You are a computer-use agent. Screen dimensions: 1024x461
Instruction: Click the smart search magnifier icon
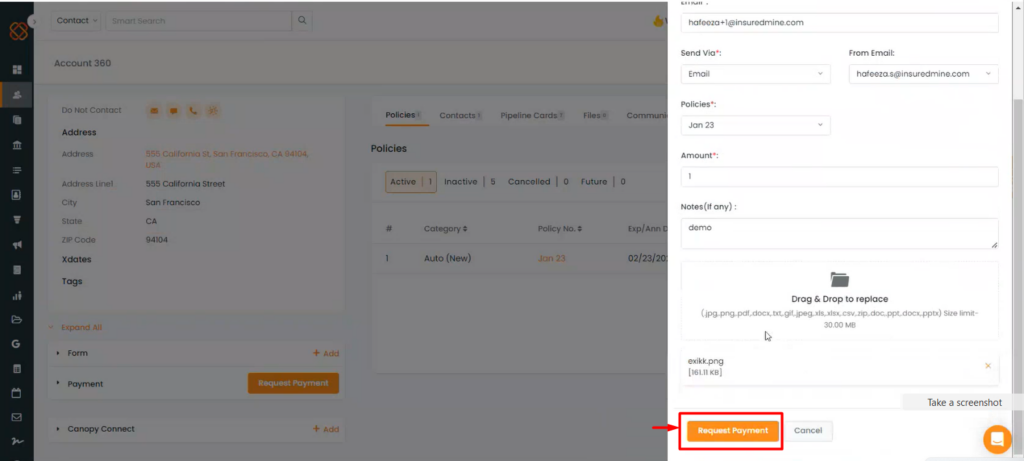(x=302, y=21)
